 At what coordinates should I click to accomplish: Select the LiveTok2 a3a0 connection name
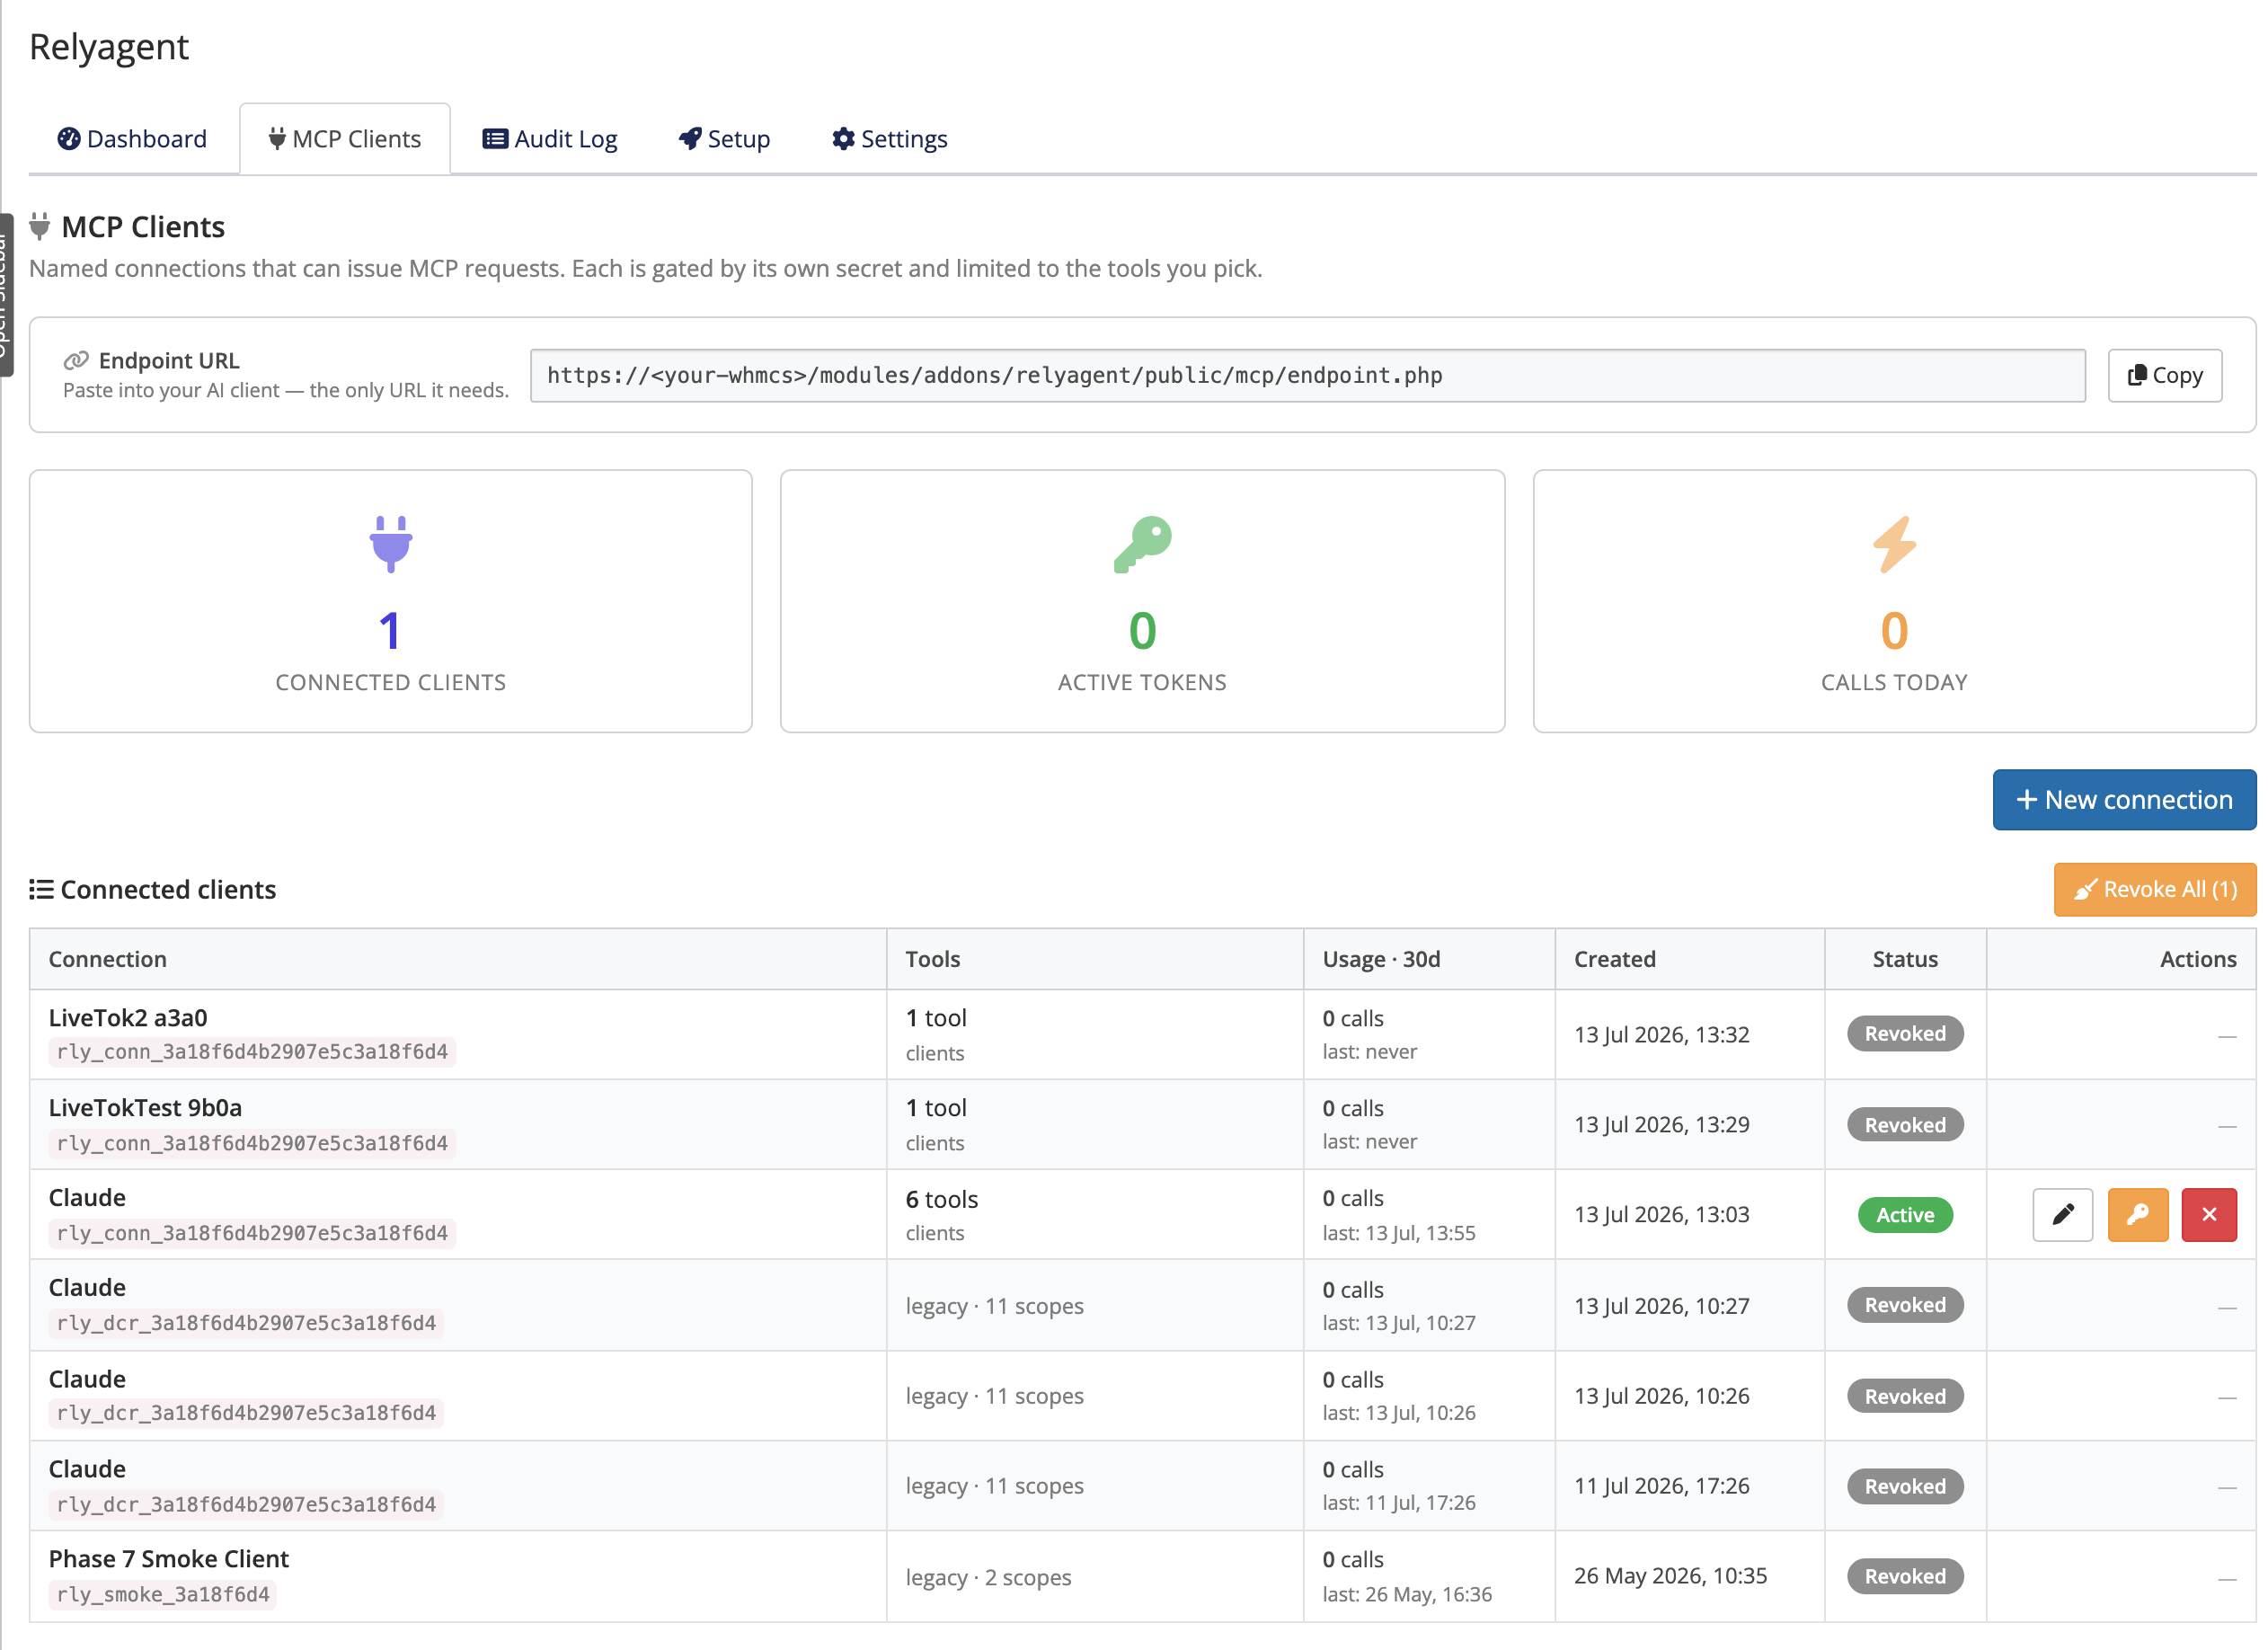pyautogui.click(x=128, y=1017)
